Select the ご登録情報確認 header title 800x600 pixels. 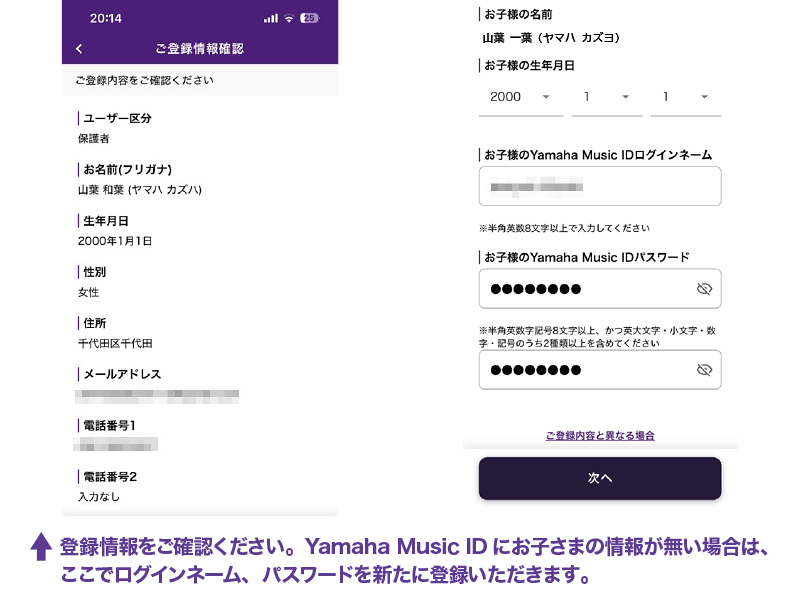tap(199, 49)
